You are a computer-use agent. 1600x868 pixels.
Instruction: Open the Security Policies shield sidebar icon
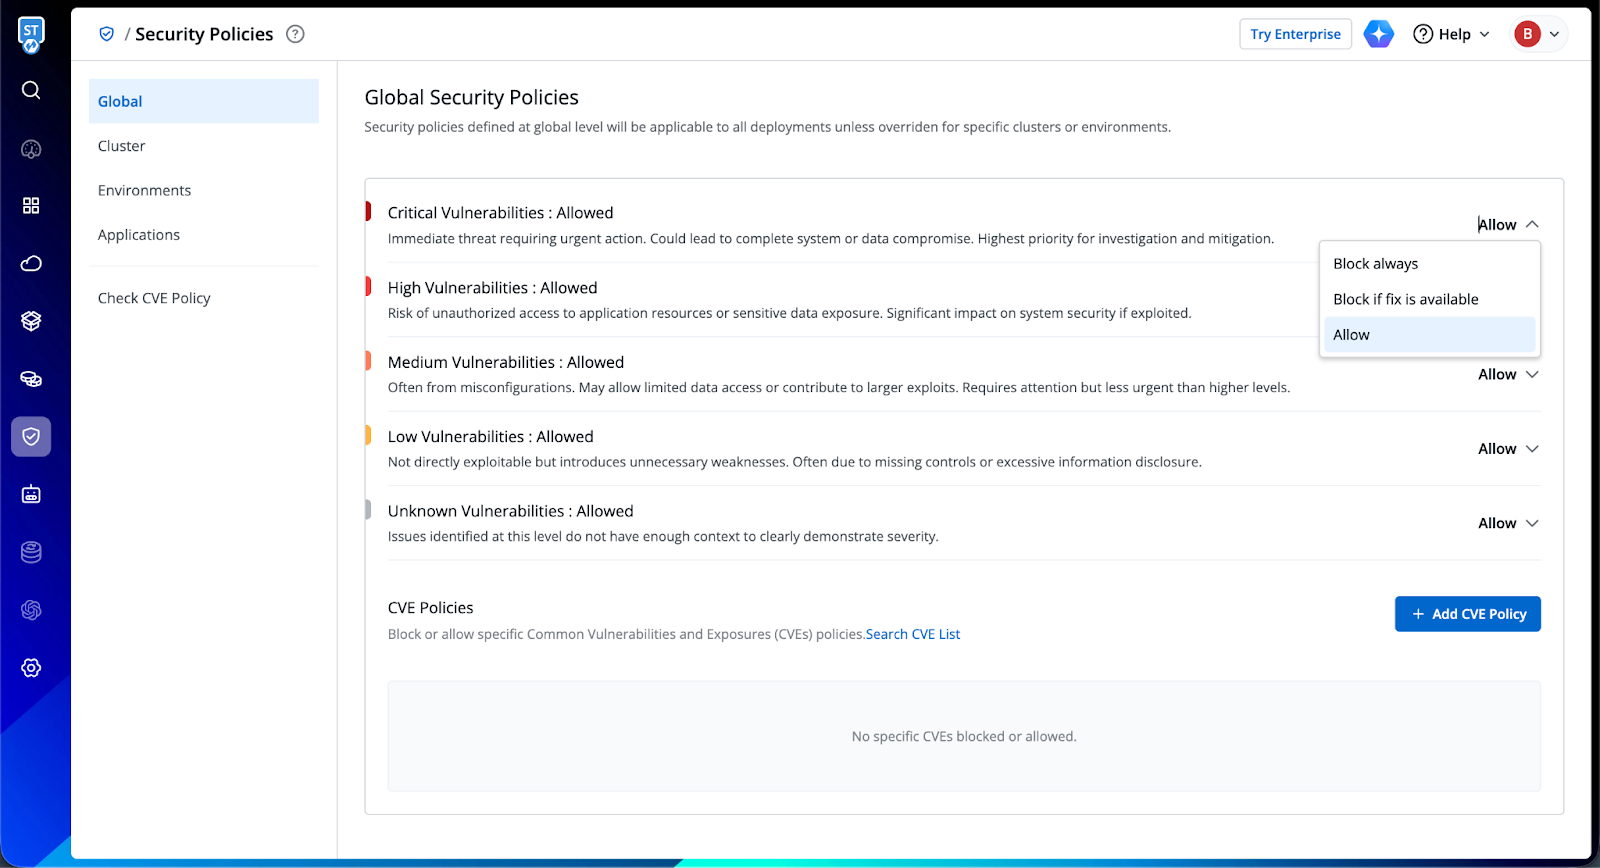coord(31,437)
